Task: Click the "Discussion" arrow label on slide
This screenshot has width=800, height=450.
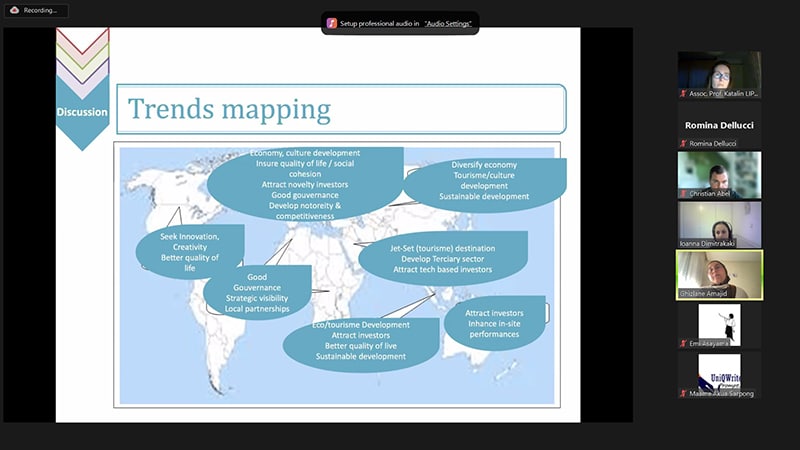Action: pyautogui.click(x=82, y=112)
